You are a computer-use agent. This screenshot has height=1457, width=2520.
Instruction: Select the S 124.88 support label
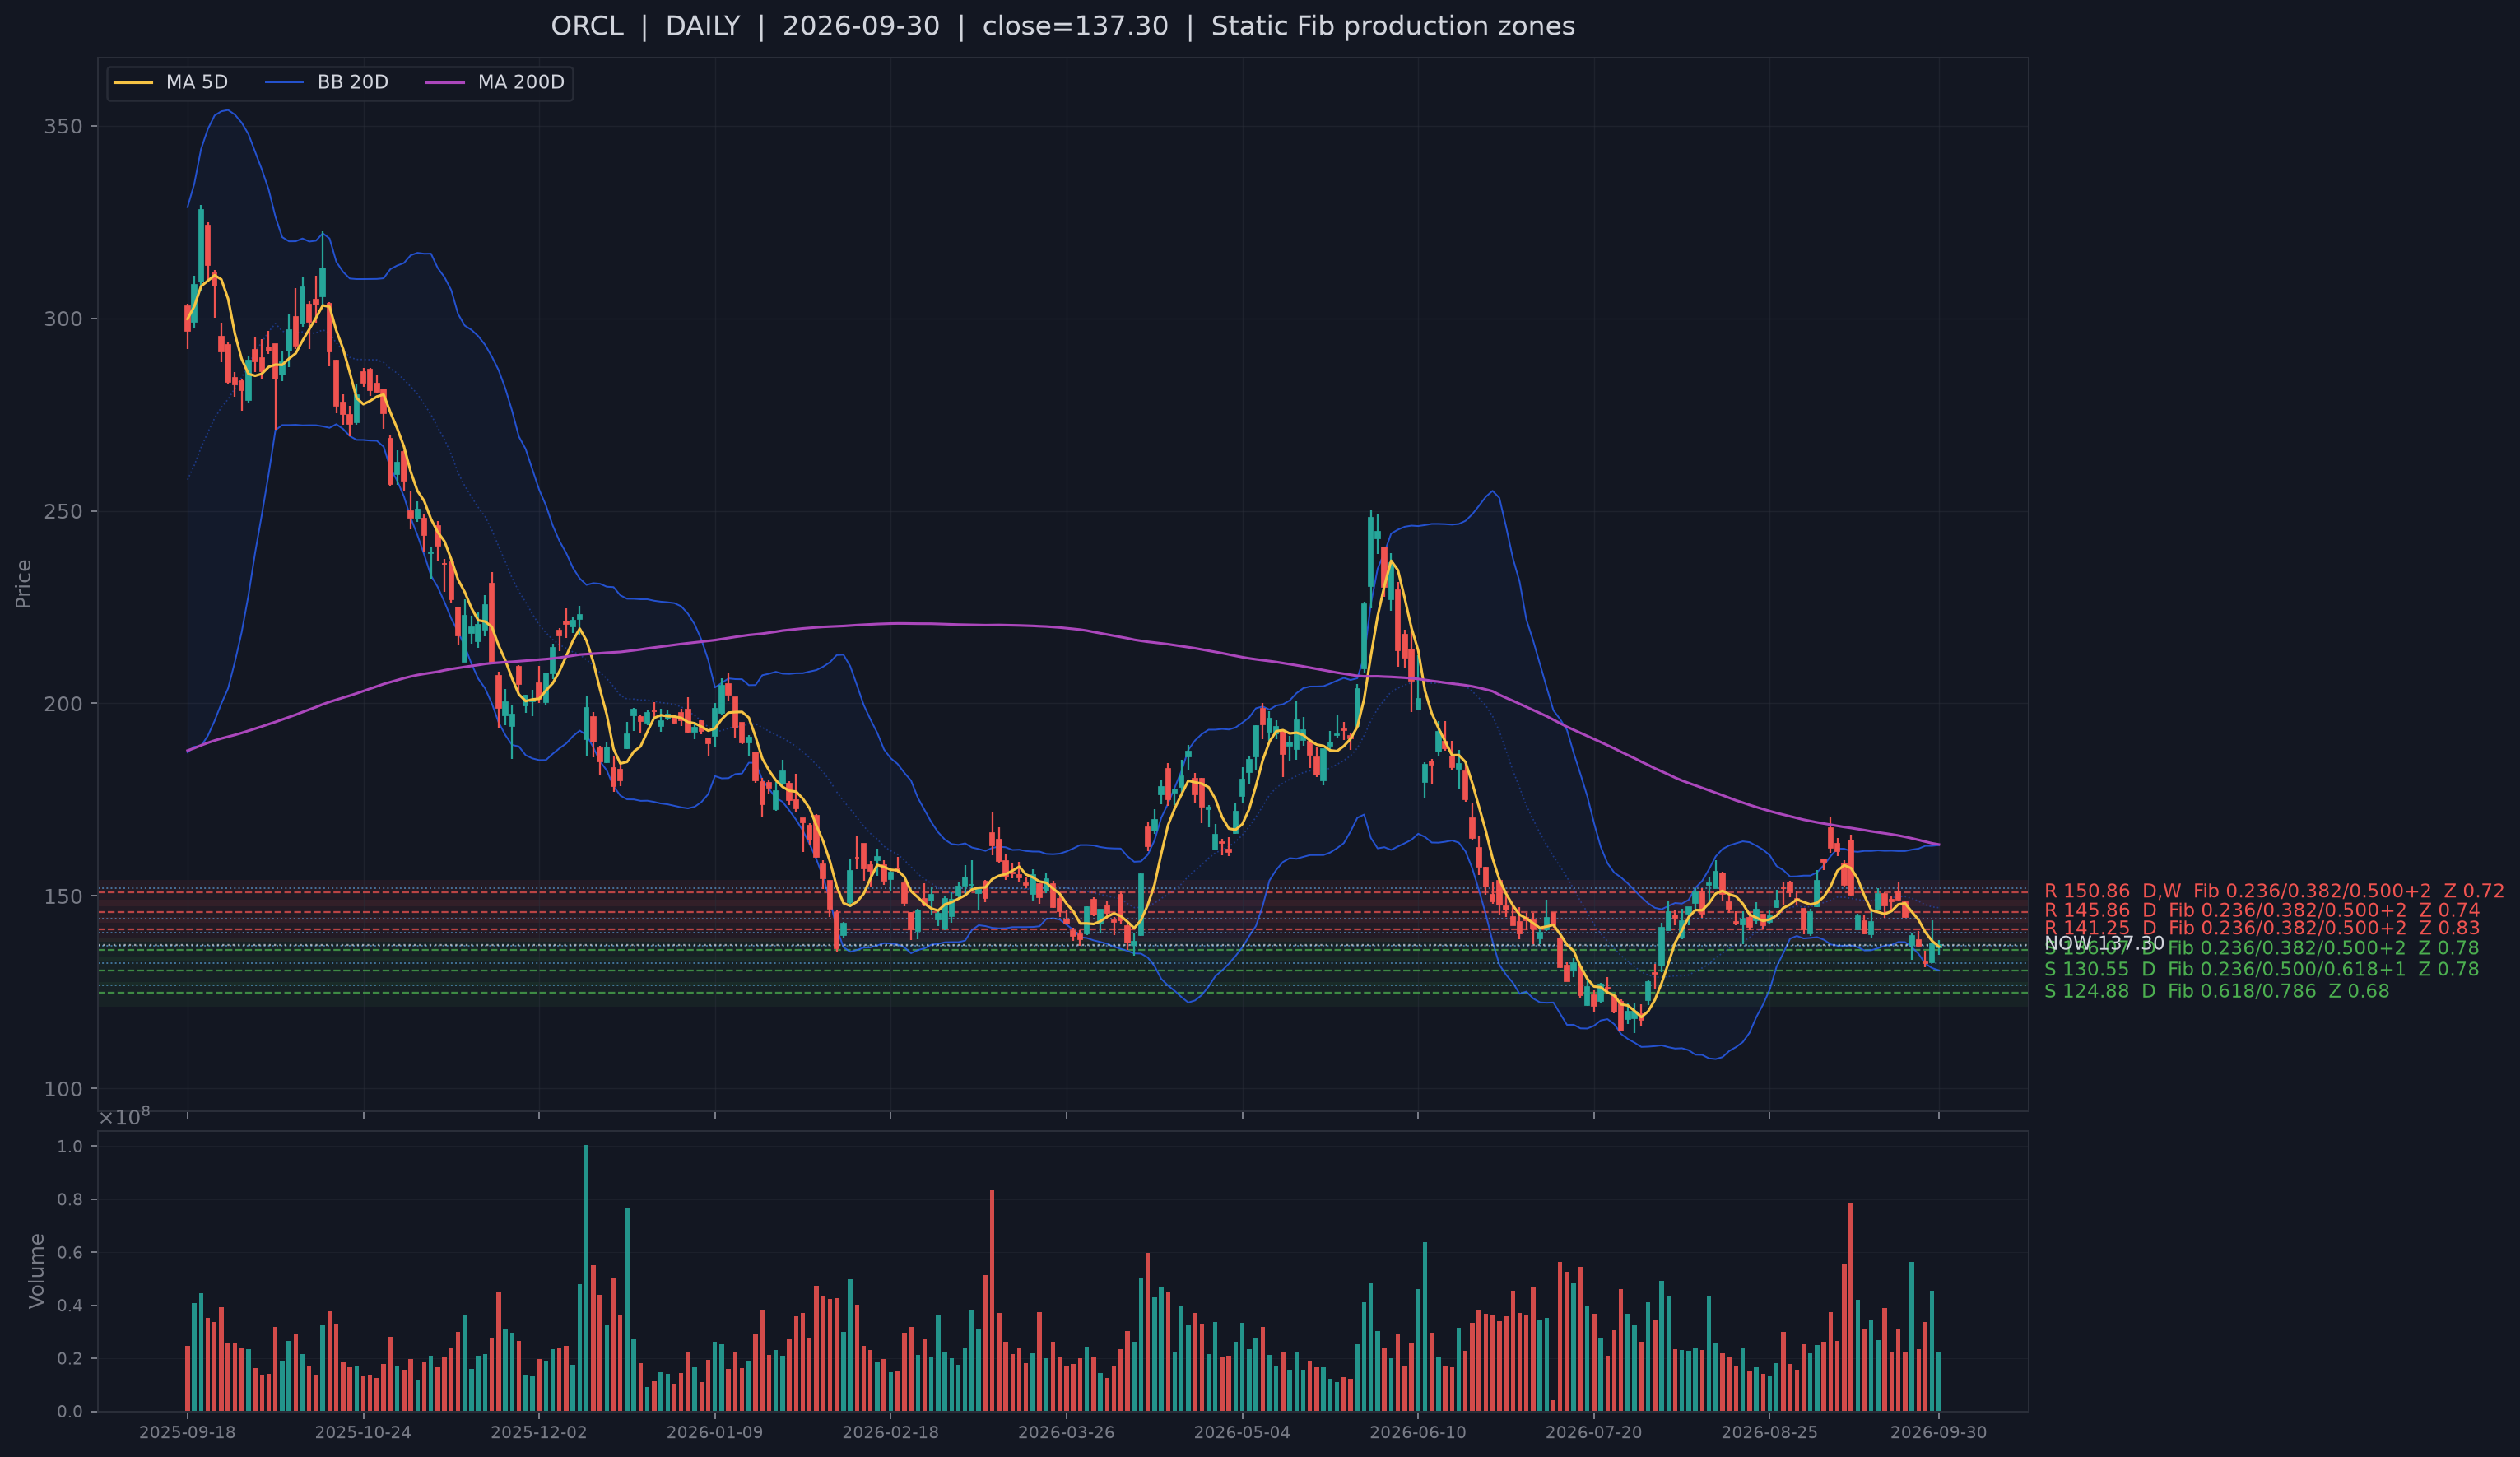pos(2216,991)
